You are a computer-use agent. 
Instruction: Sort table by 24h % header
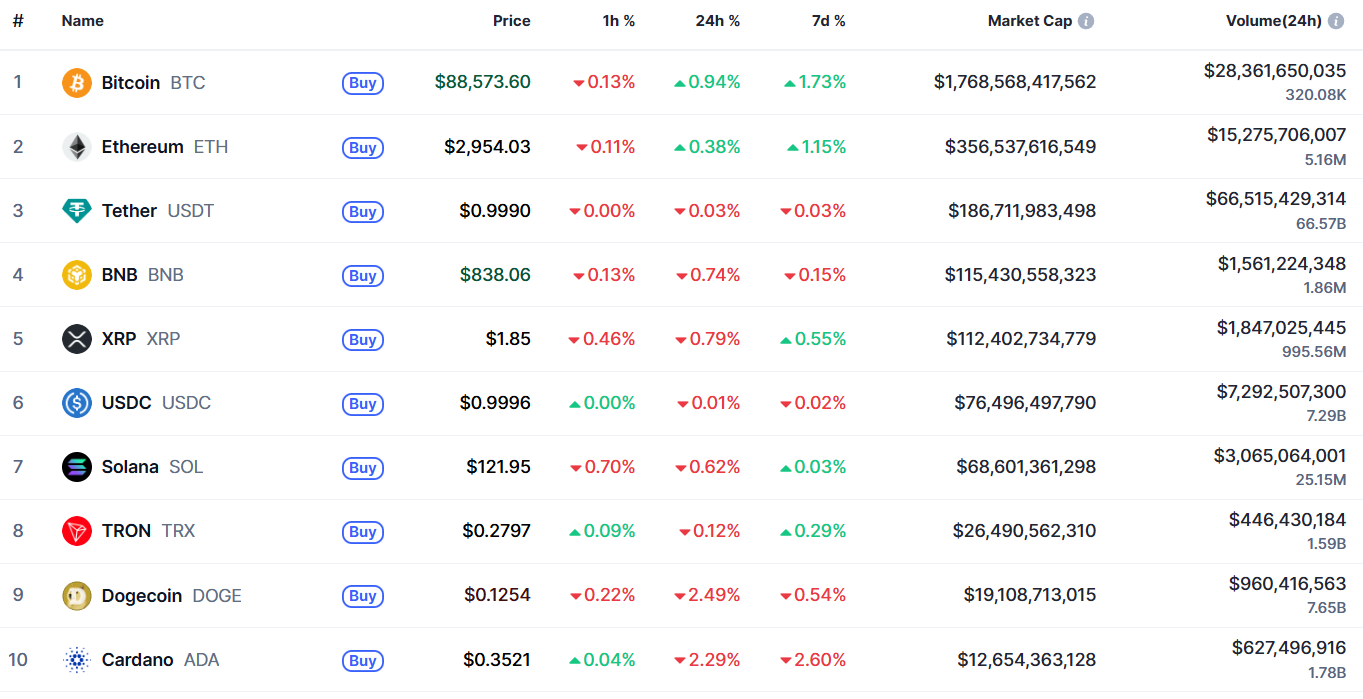[x=718, y=21]
